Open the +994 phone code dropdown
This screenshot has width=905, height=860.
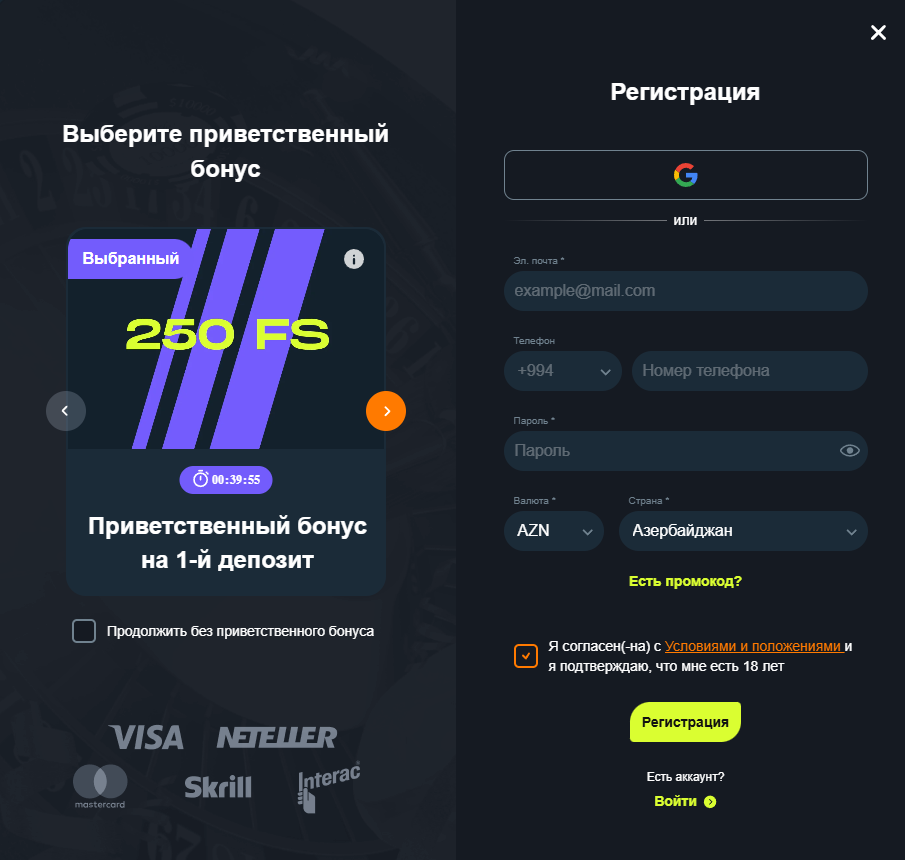pyautogui.click(x=563, y=371)
